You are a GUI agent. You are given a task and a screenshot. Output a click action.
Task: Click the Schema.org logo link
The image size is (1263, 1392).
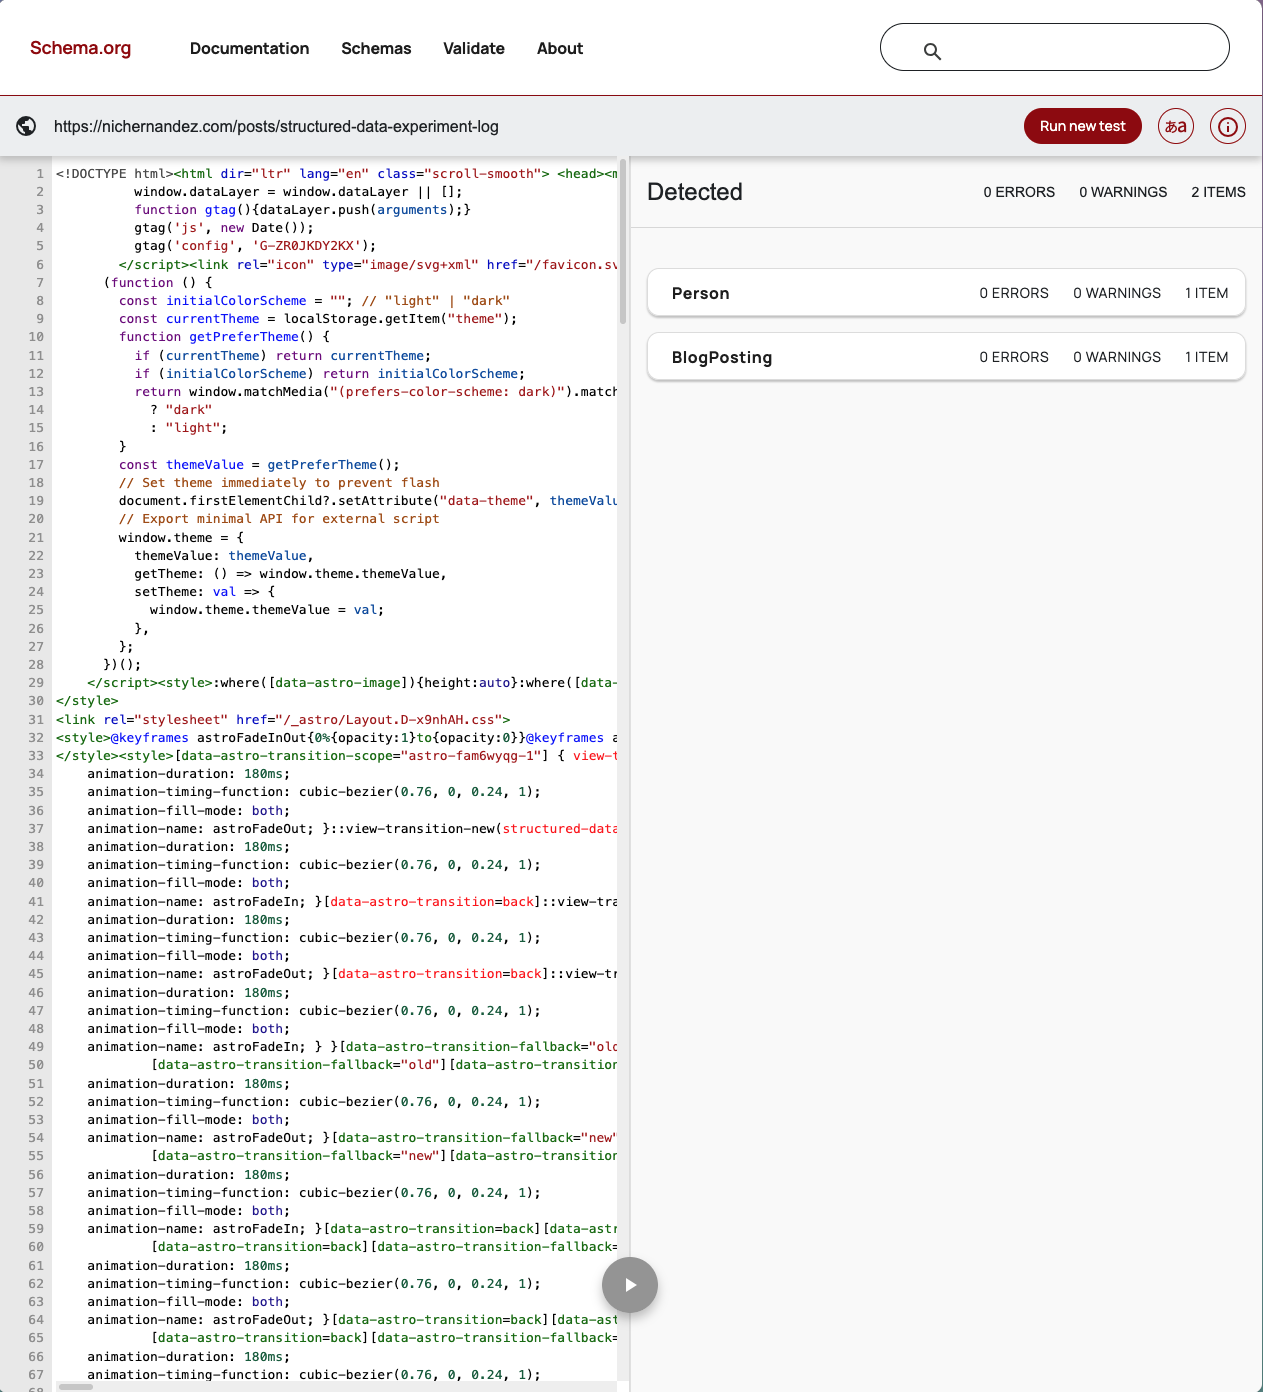pyautogui.click(x=80, y=48)
